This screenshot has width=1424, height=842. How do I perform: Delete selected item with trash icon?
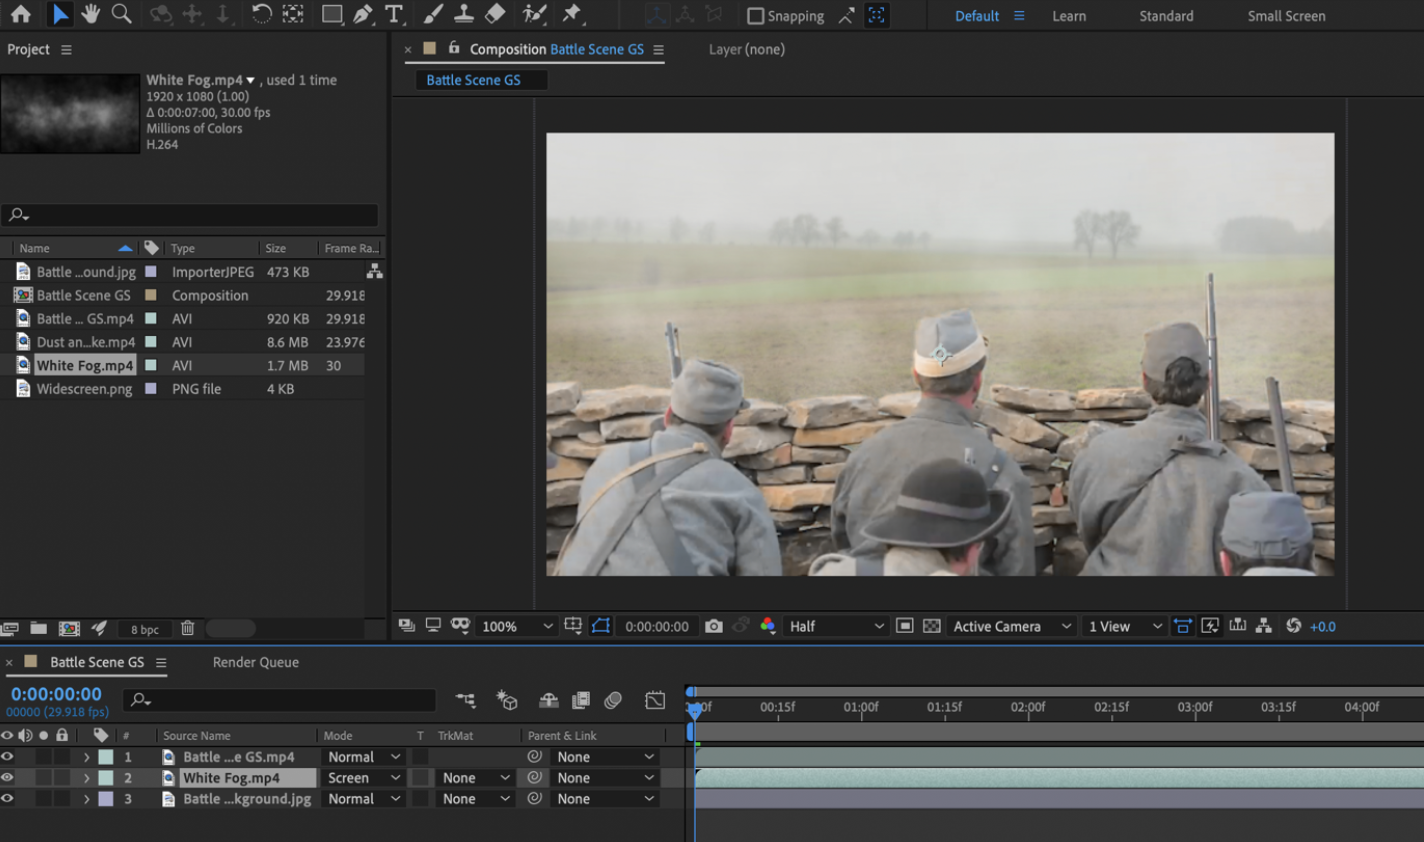coord(187,628)
